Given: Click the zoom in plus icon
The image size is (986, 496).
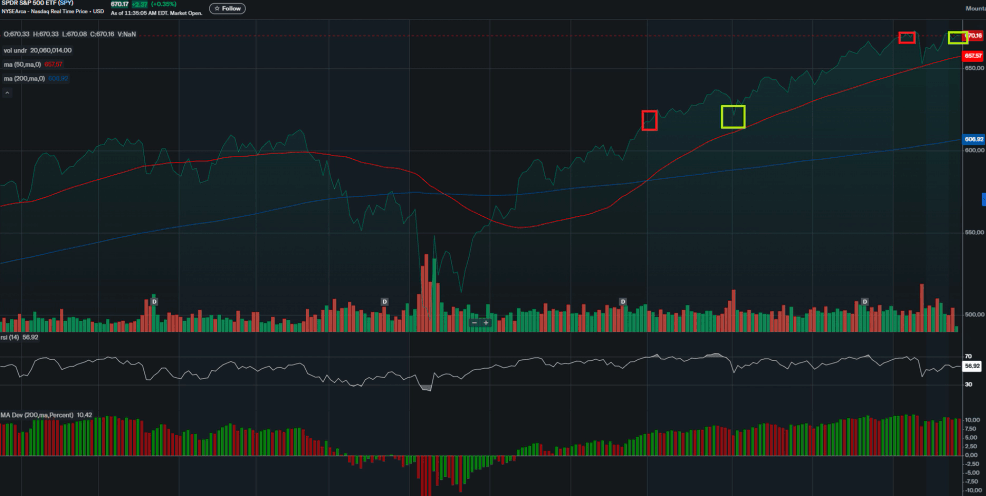Looking at the screenshot, I should 486,322.
